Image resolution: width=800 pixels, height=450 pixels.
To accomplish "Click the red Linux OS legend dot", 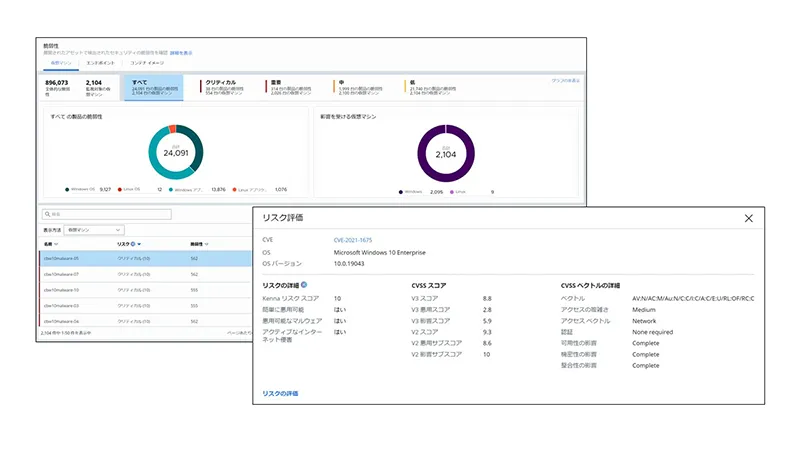I will (x=120, y=189).
